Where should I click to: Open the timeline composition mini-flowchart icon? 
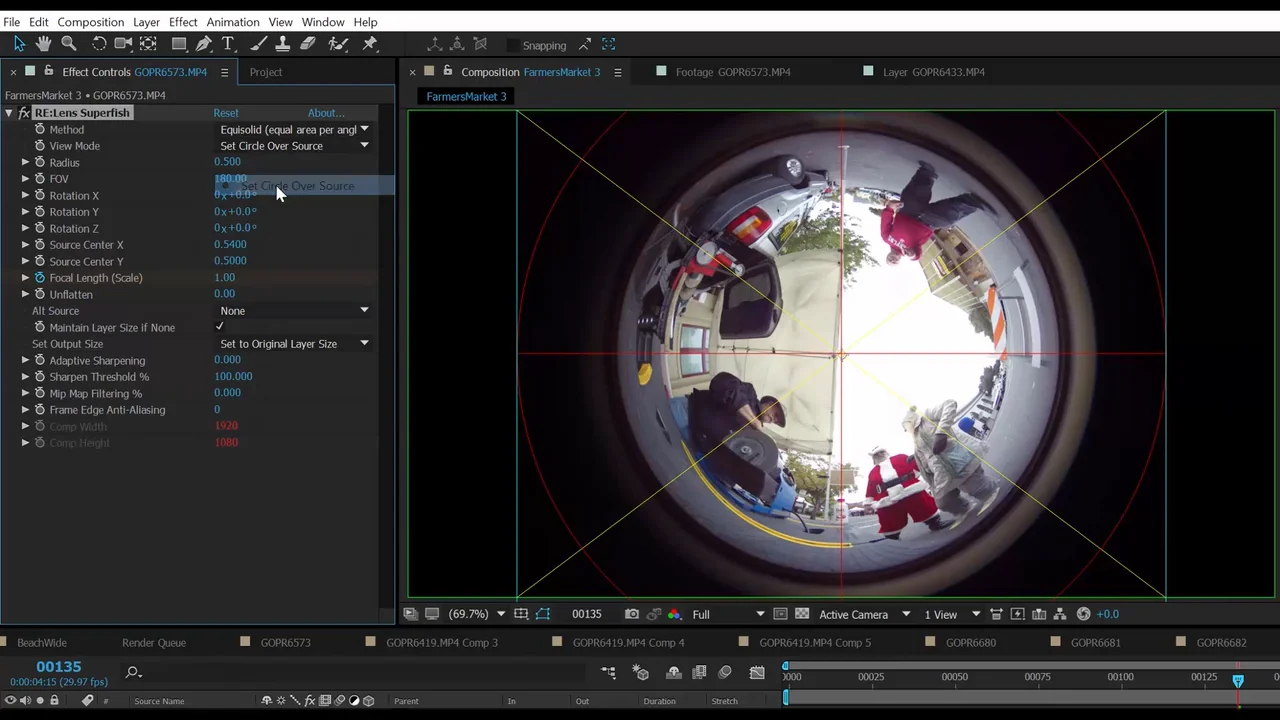coord(609,673)
